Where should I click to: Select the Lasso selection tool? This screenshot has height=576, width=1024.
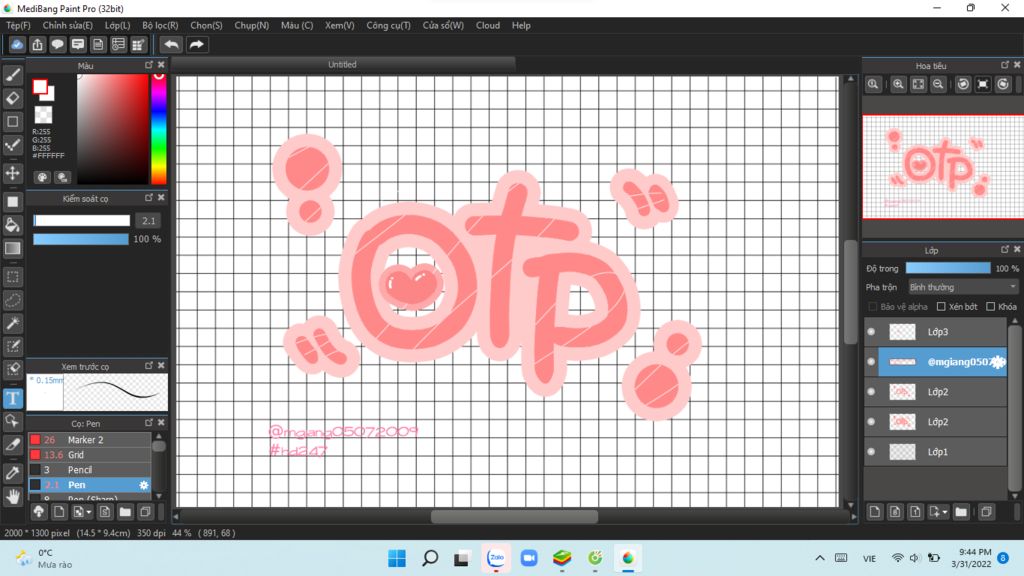(x=12, y=300)
